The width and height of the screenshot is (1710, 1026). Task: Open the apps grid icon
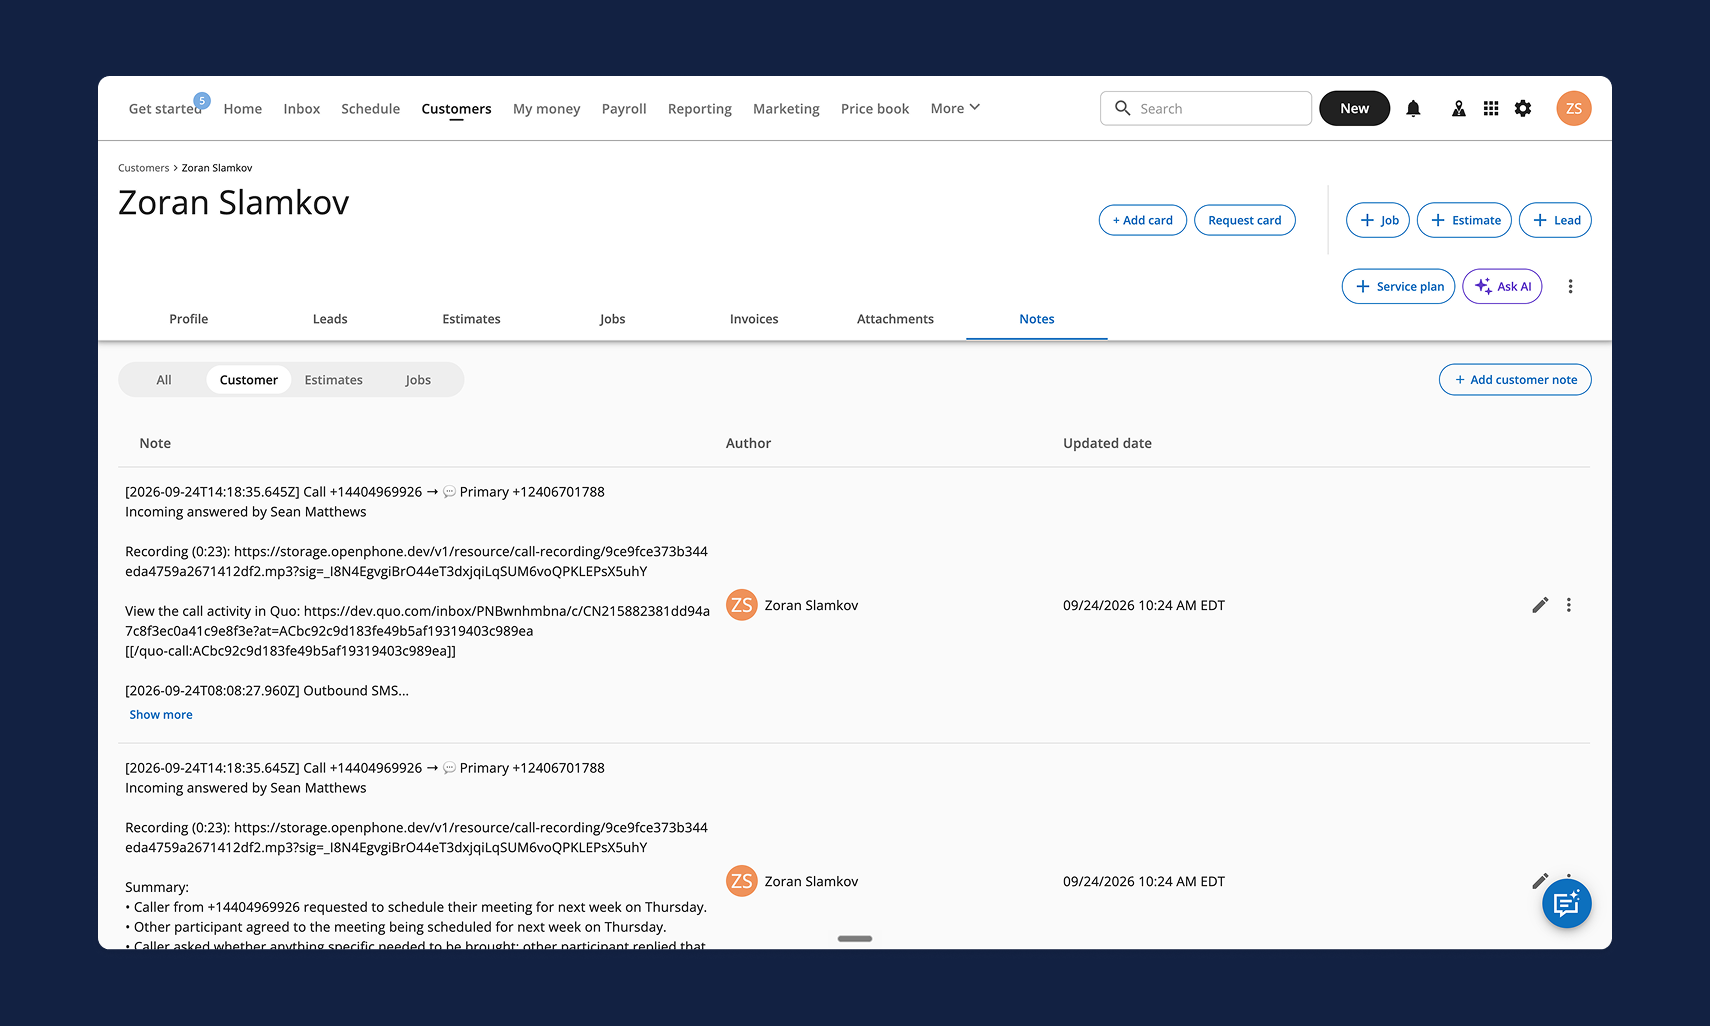[x=1491, y=108]
